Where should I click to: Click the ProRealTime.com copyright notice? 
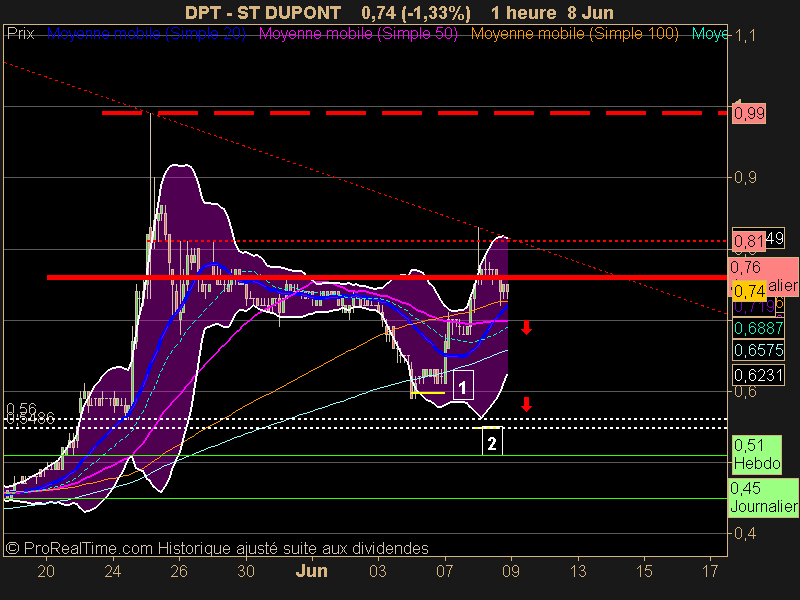coord(217,548)
